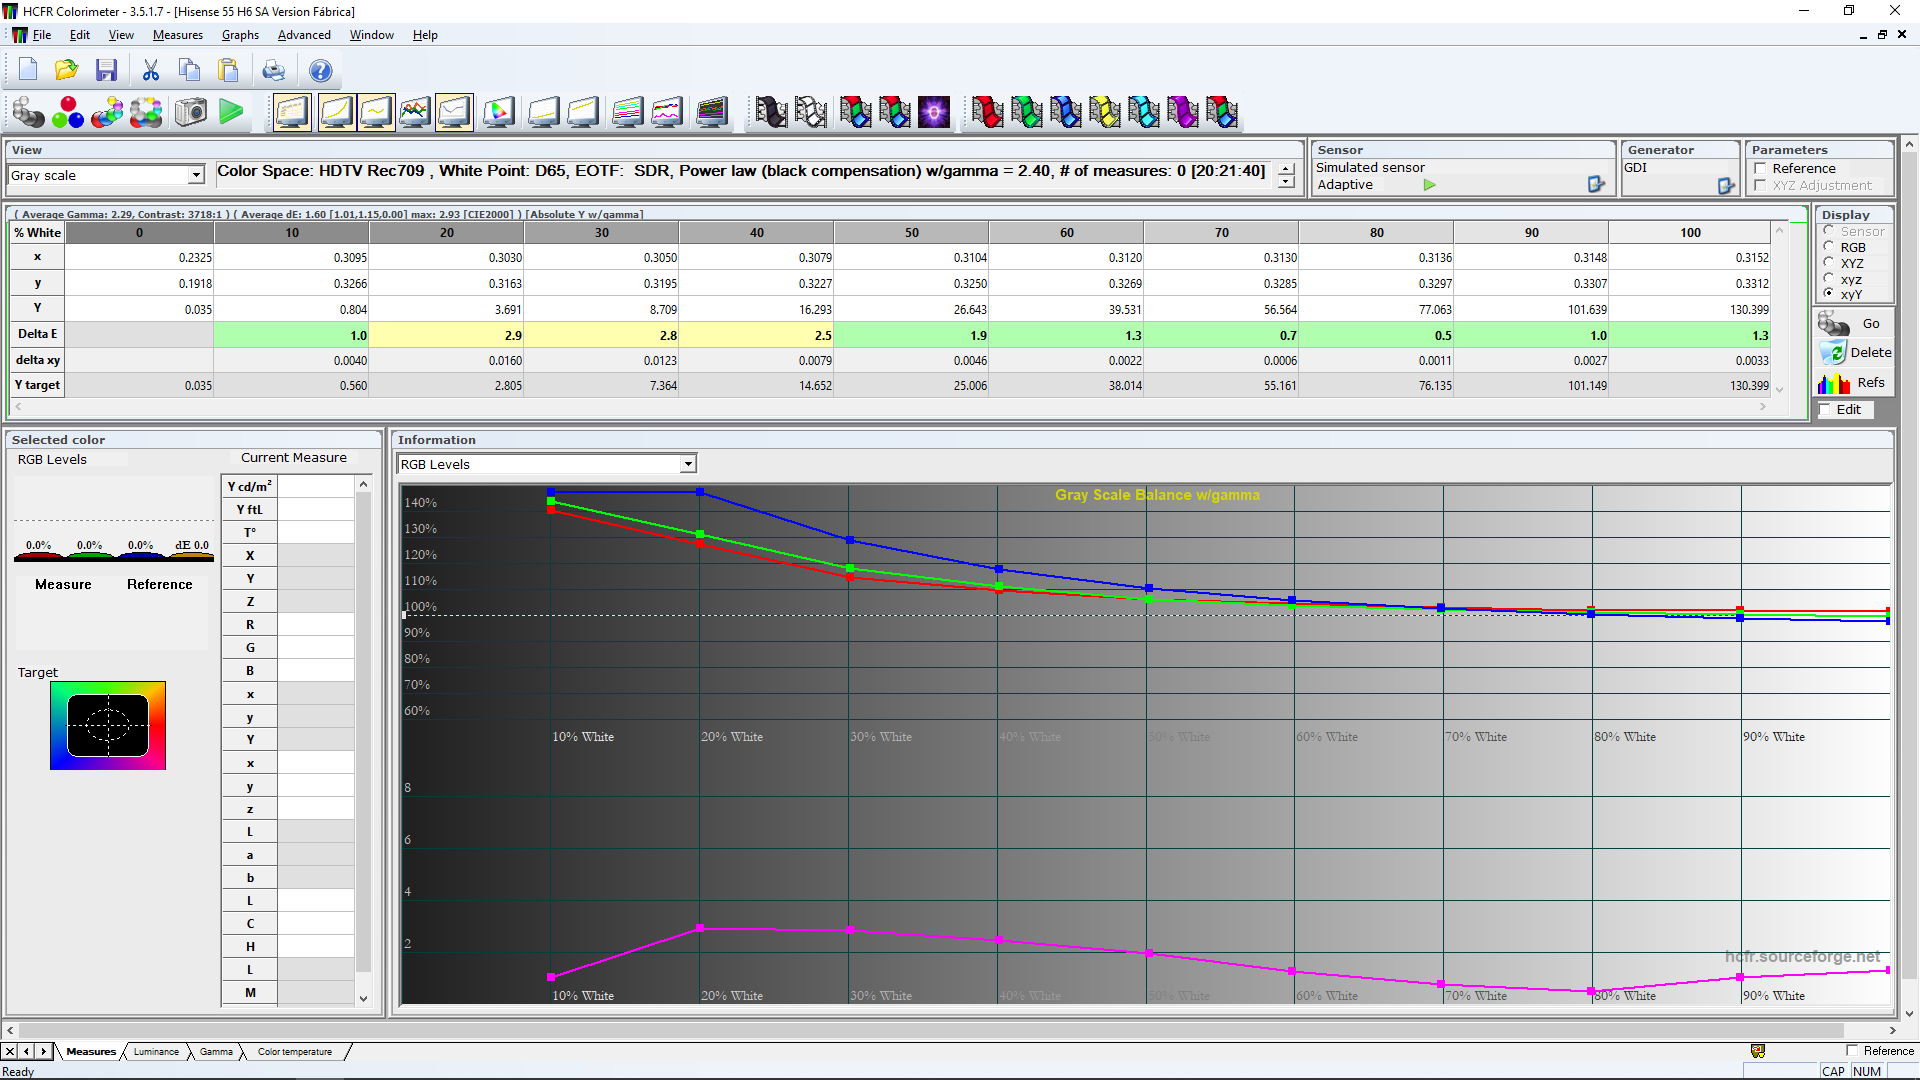
Task: Click the camera measurement icon
Action: [x=190, y=112]
